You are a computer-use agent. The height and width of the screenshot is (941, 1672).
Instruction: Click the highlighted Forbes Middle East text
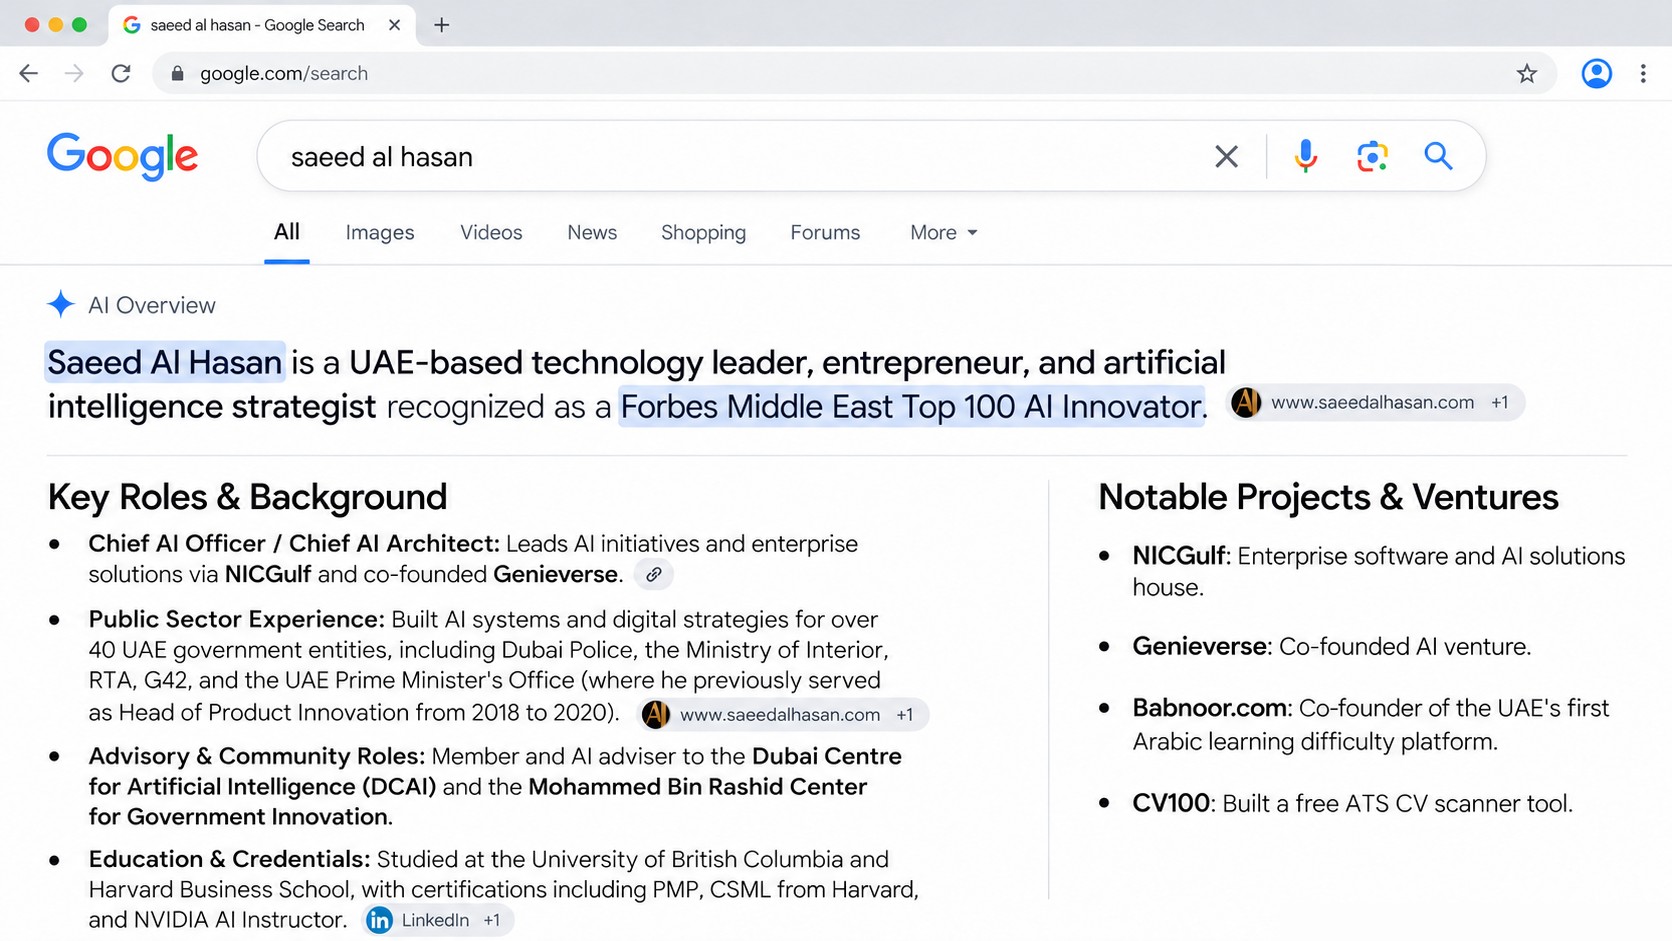911,406
